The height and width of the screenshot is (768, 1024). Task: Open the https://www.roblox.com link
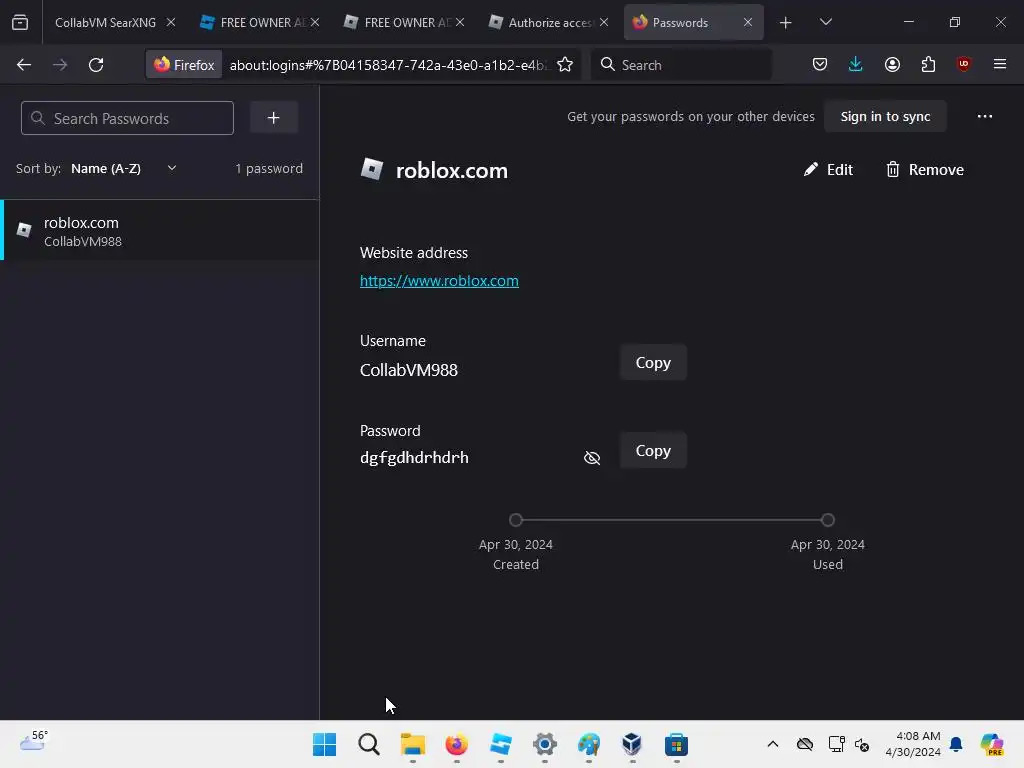[439, 281]
